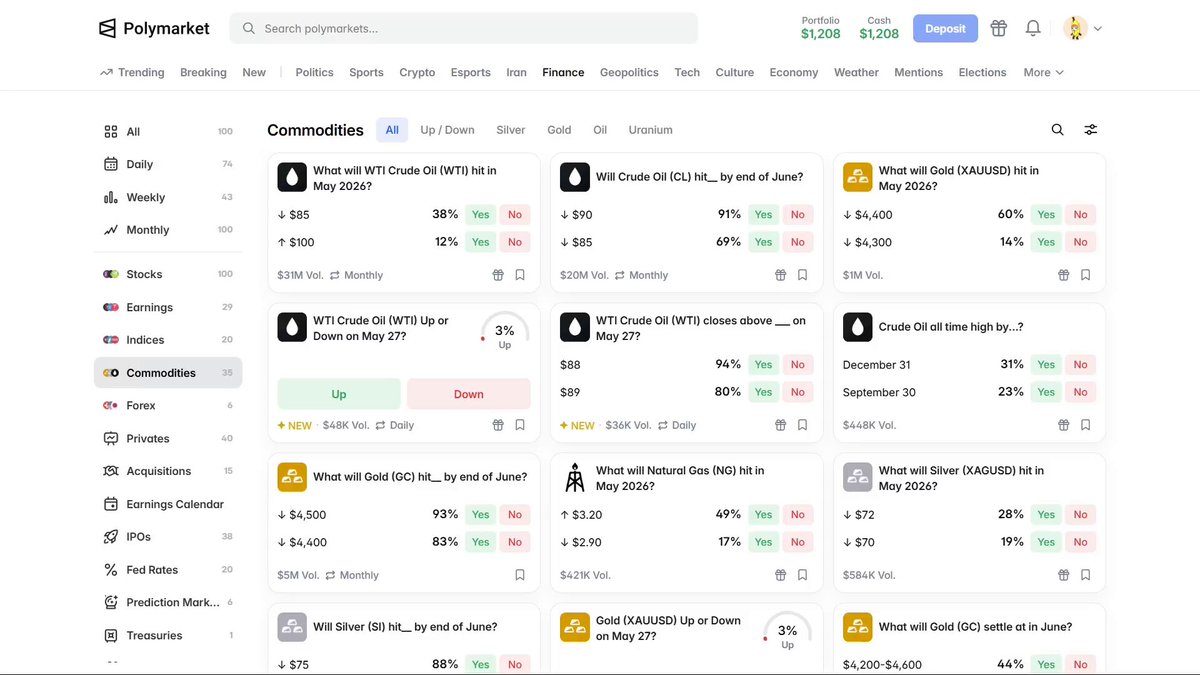1200x675 pixels.
Task: Buy Yes on WTI ↓ $85
Action: point(480,214)
